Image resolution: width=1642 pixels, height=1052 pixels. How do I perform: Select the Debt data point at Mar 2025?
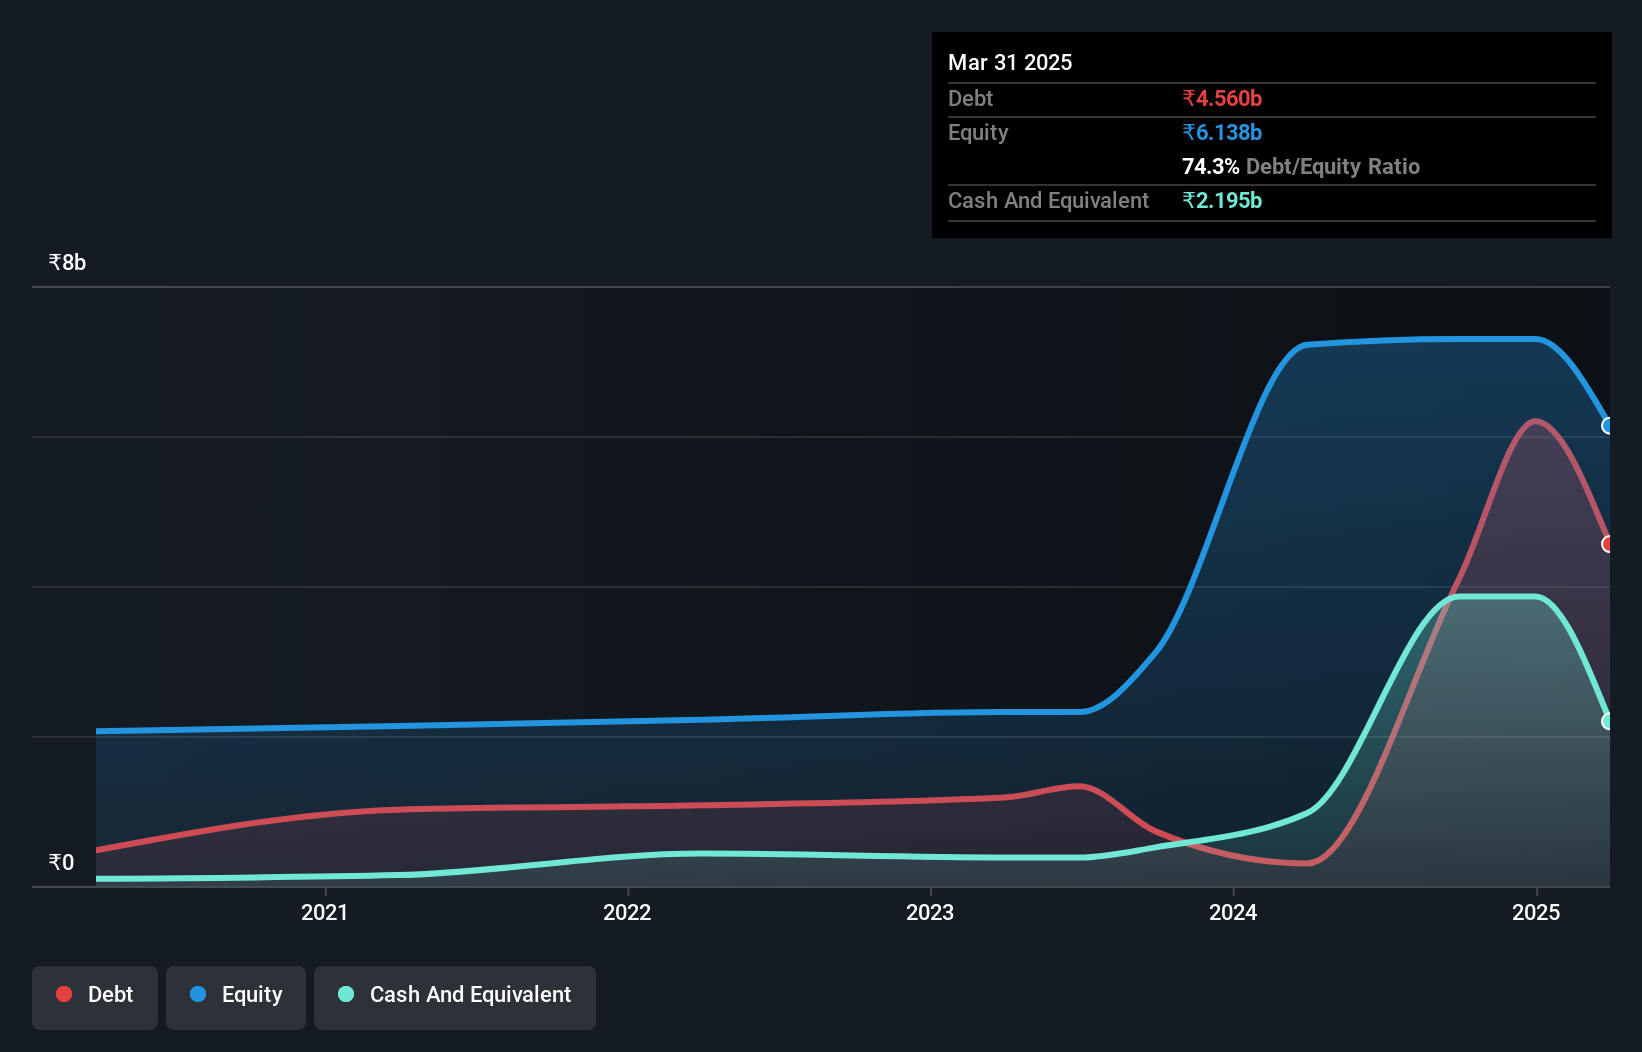point(1608,544)
